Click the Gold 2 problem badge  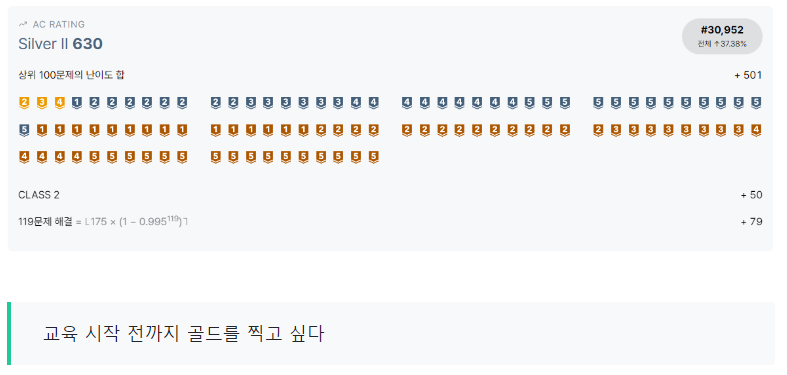pos(24,103)
